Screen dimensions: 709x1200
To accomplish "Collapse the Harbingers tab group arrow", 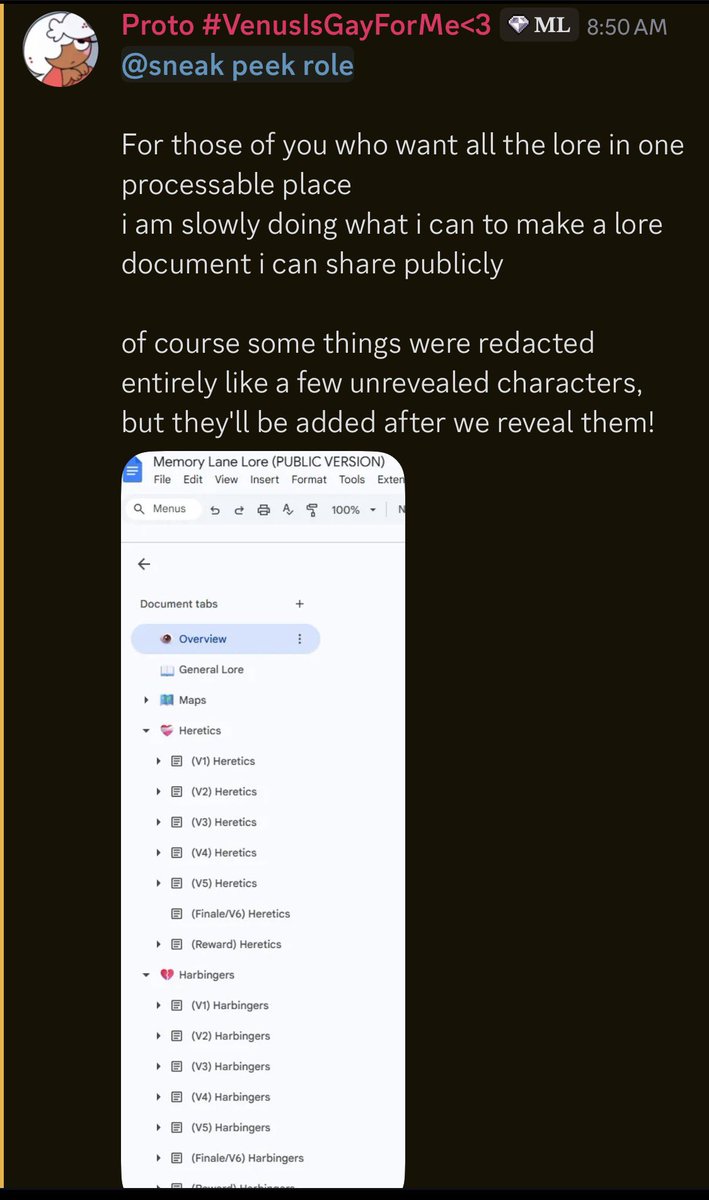I will point(146,975).
